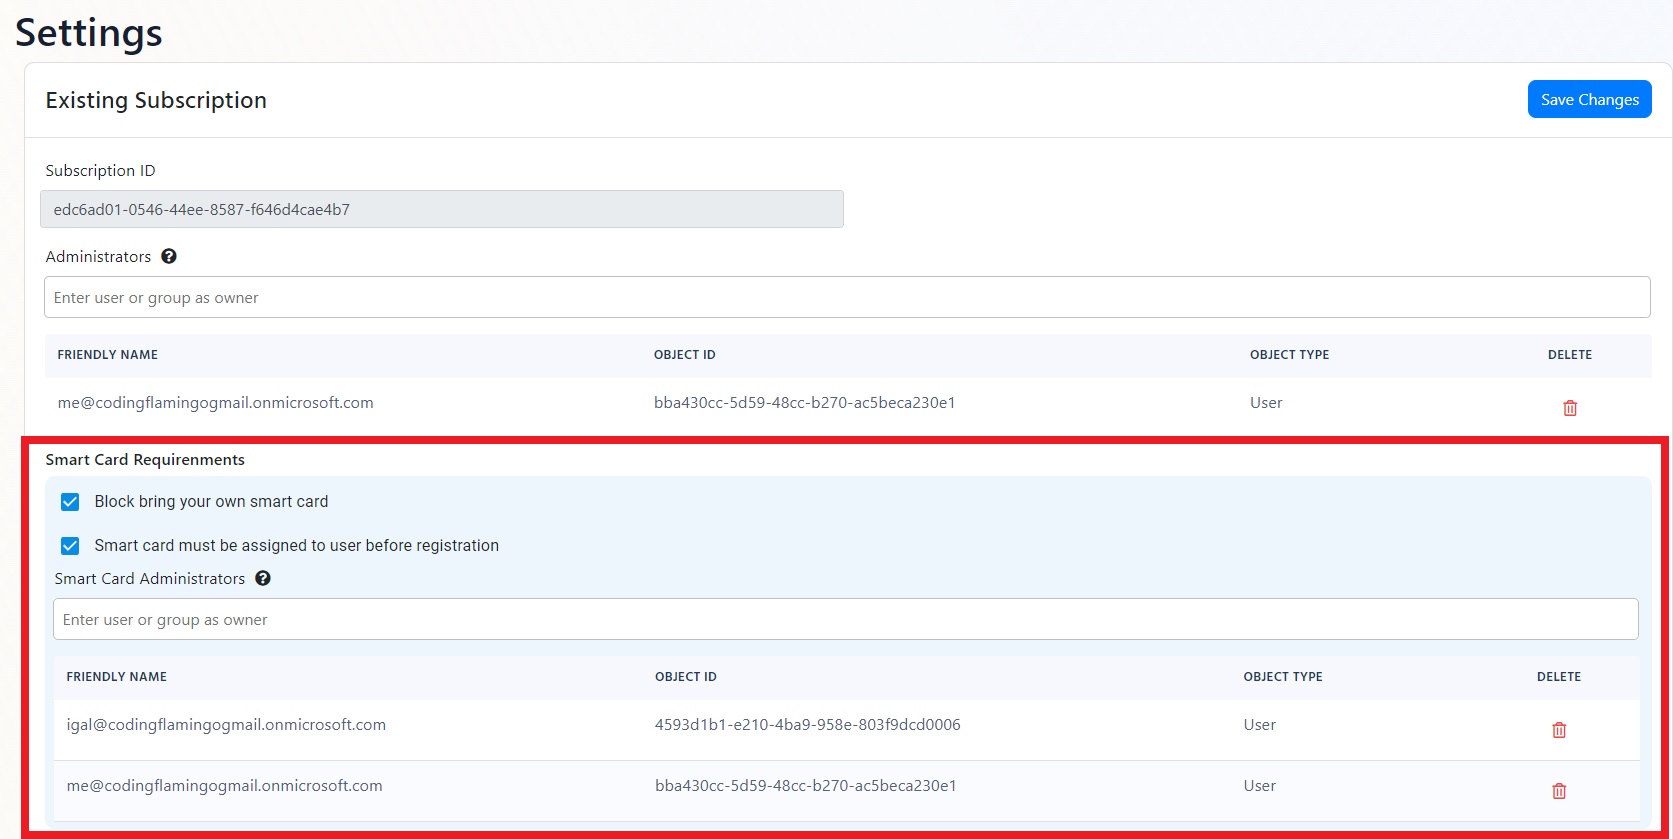Viewport: 1673px width, 839px height.
Task: Click the Smart Card Requirements heading
Action: pos(145,460)
